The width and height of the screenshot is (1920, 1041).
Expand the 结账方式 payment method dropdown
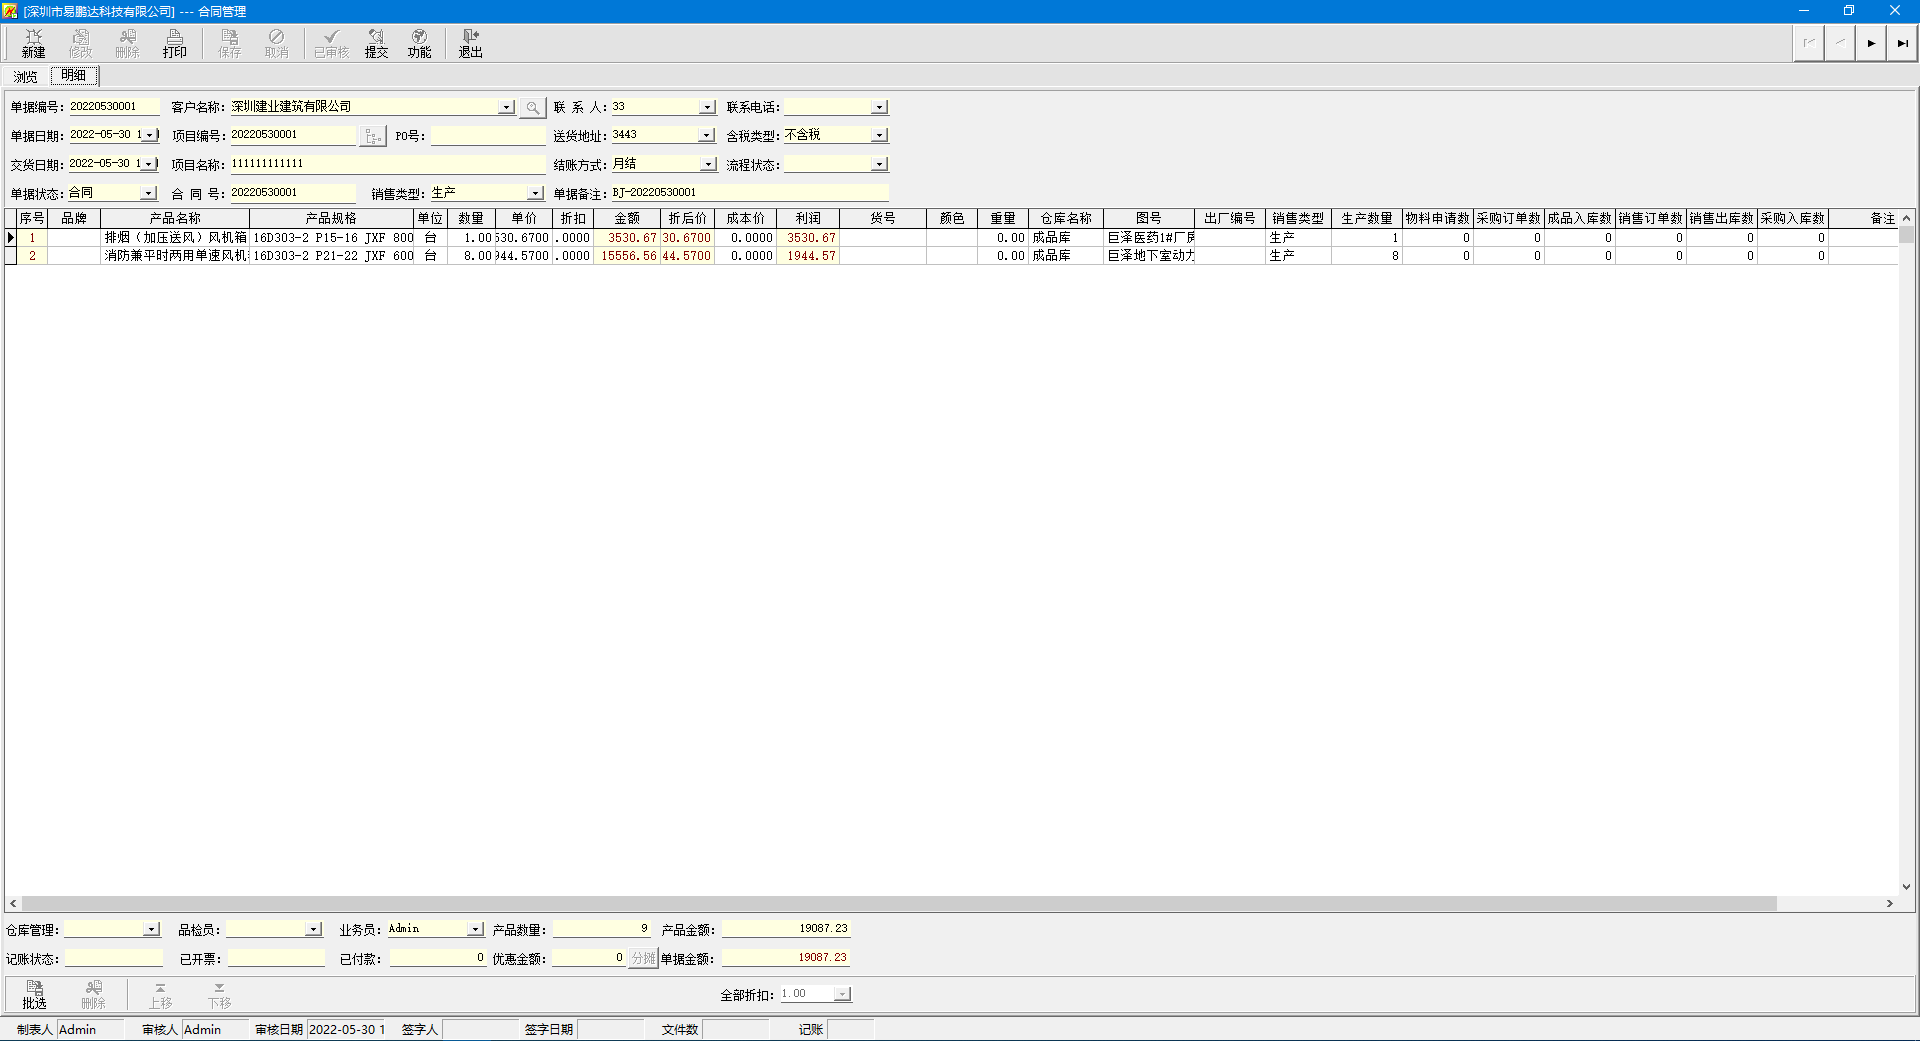707,164
